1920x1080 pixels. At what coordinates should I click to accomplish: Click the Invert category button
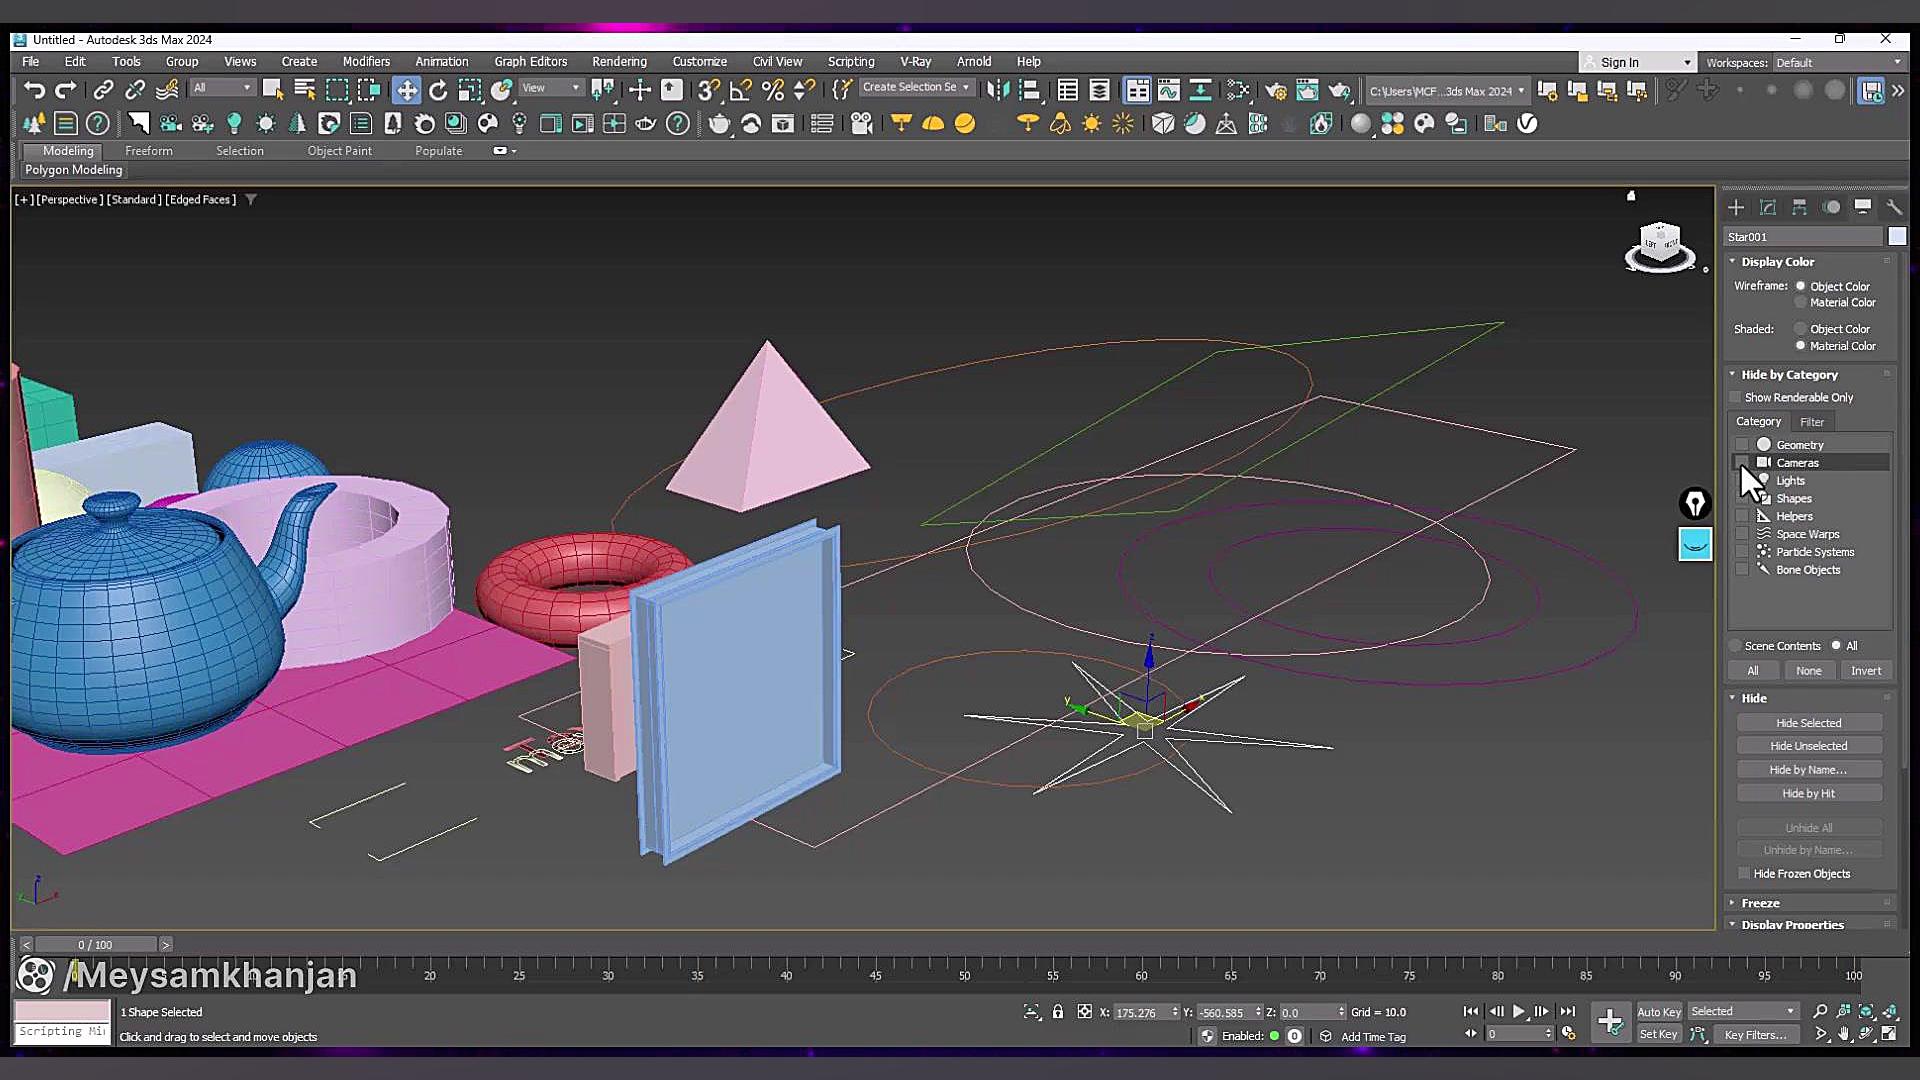(1865, 671)
